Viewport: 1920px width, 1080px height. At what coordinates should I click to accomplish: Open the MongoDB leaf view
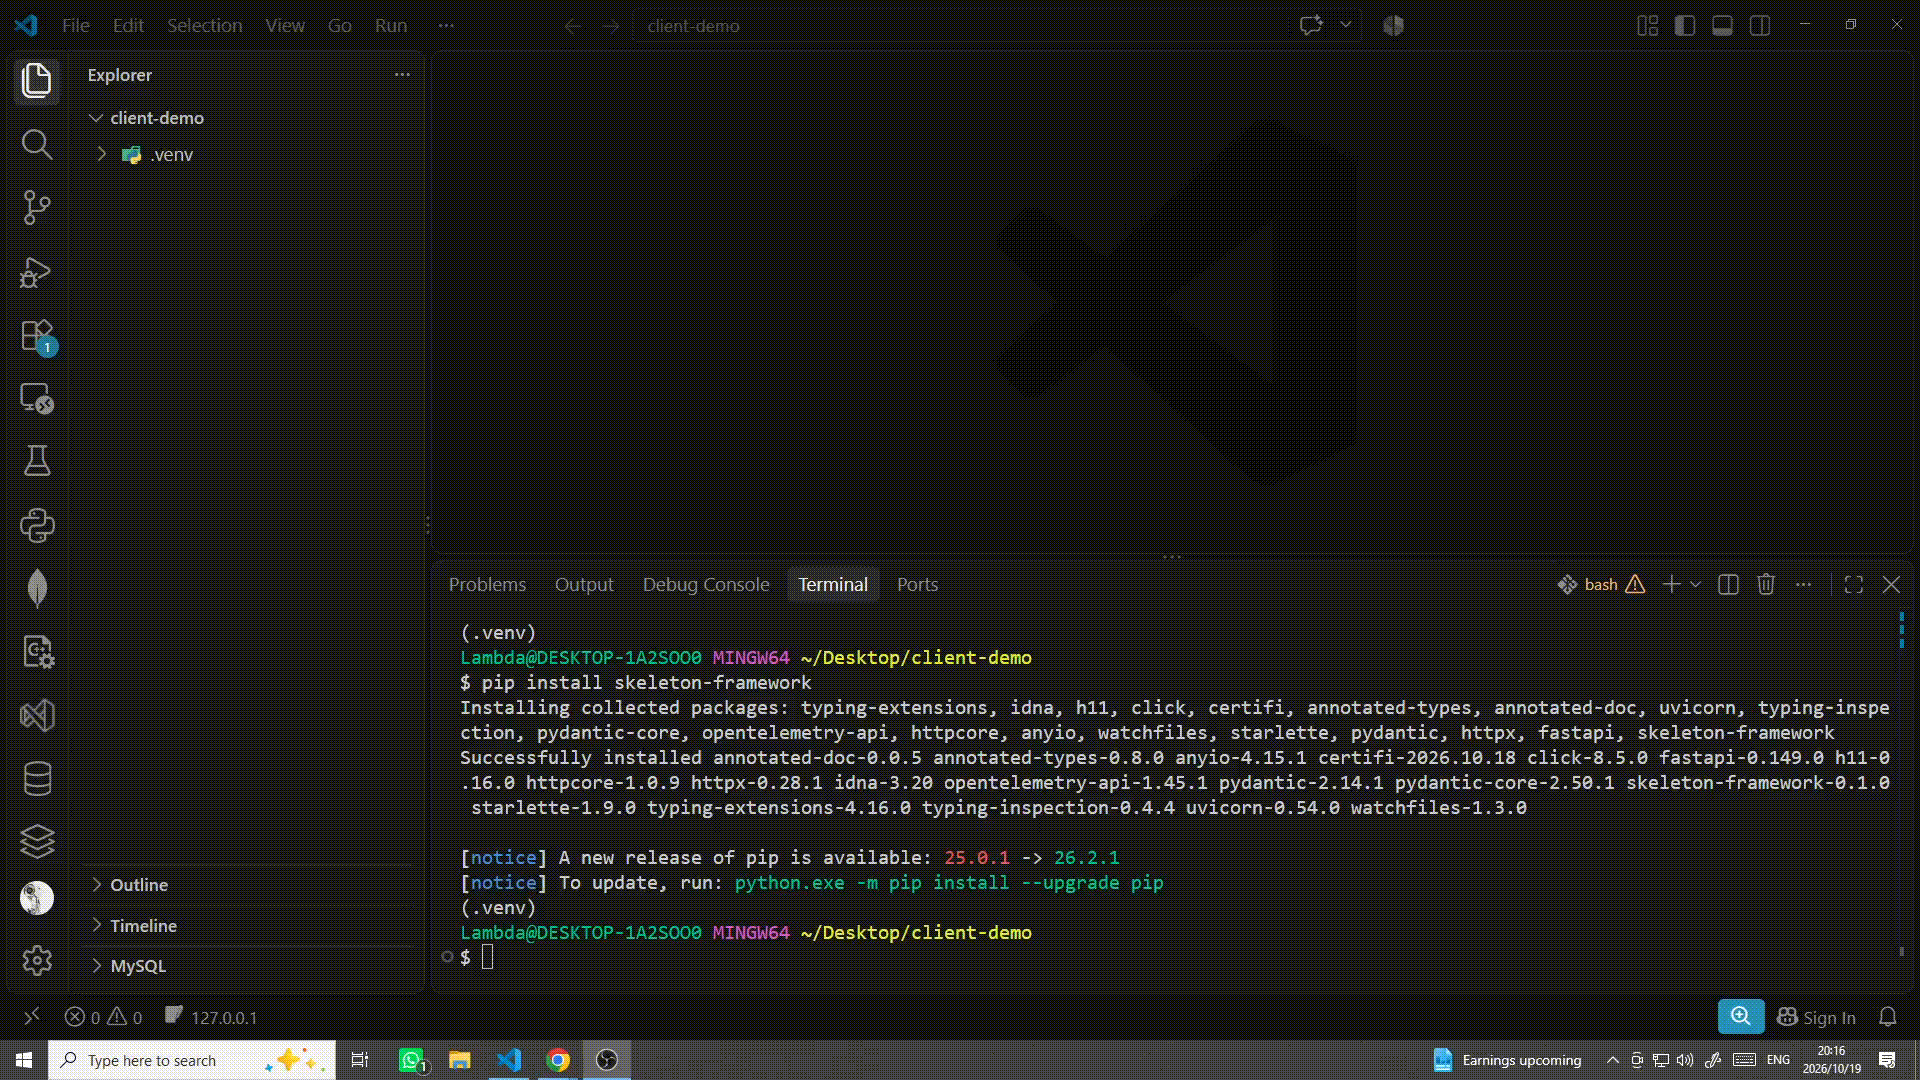[37, 588]
